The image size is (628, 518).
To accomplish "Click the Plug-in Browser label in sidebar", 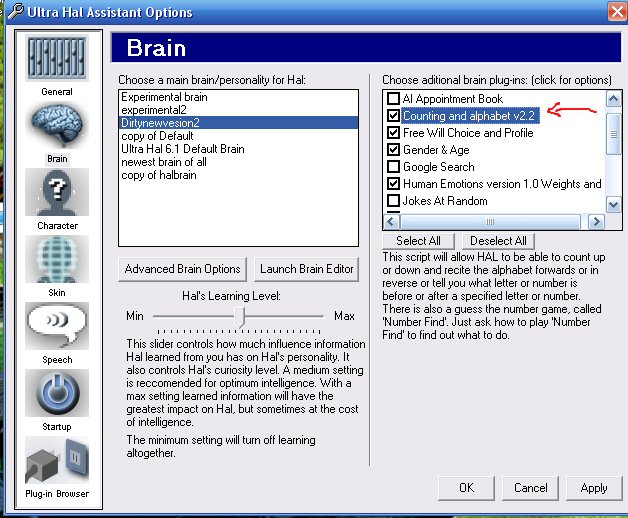I will click(x=57, y=494).
